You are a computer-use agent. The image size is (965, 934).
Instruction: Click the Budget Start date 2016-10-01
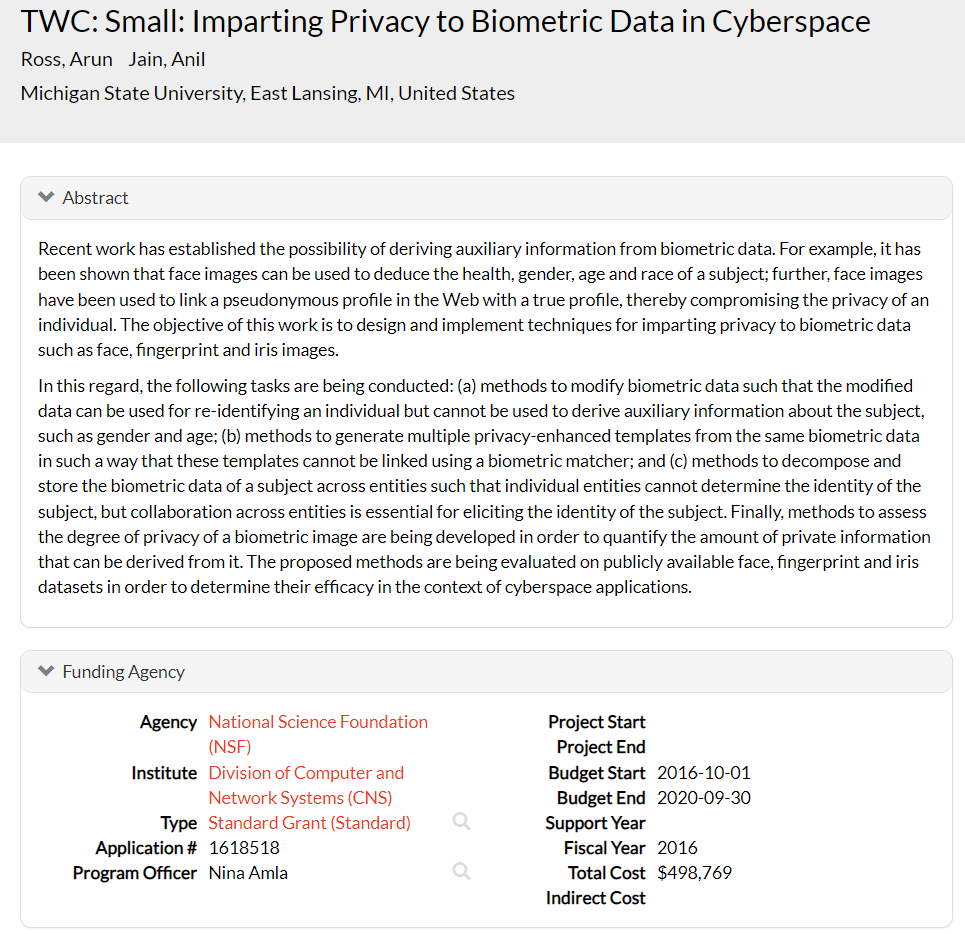pyautogui.click(x=703, y=773)
